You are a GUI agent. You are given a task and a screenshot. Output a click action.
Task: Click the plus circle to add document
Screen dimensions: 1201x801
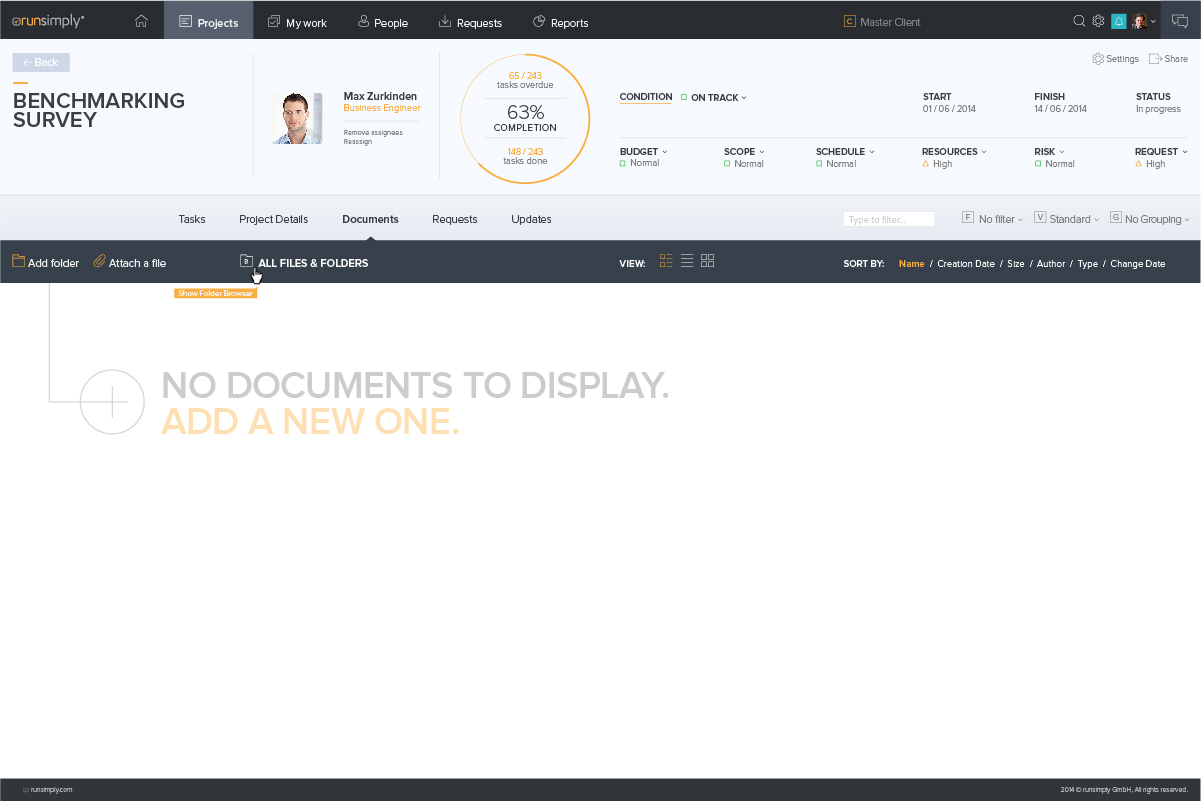pyautogui.click(x=113, y=402)
